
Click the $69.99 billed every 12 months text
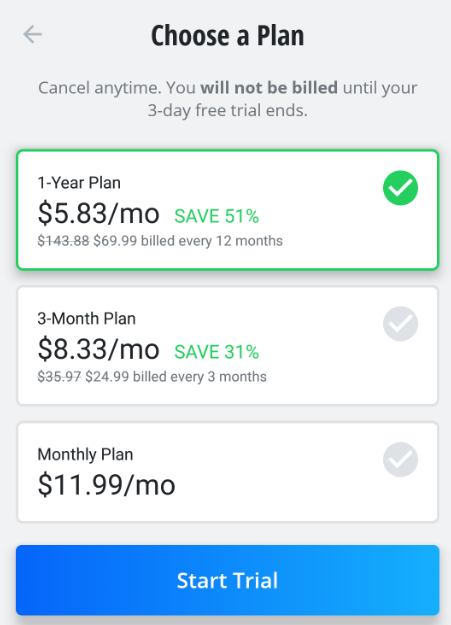(188, 241)
